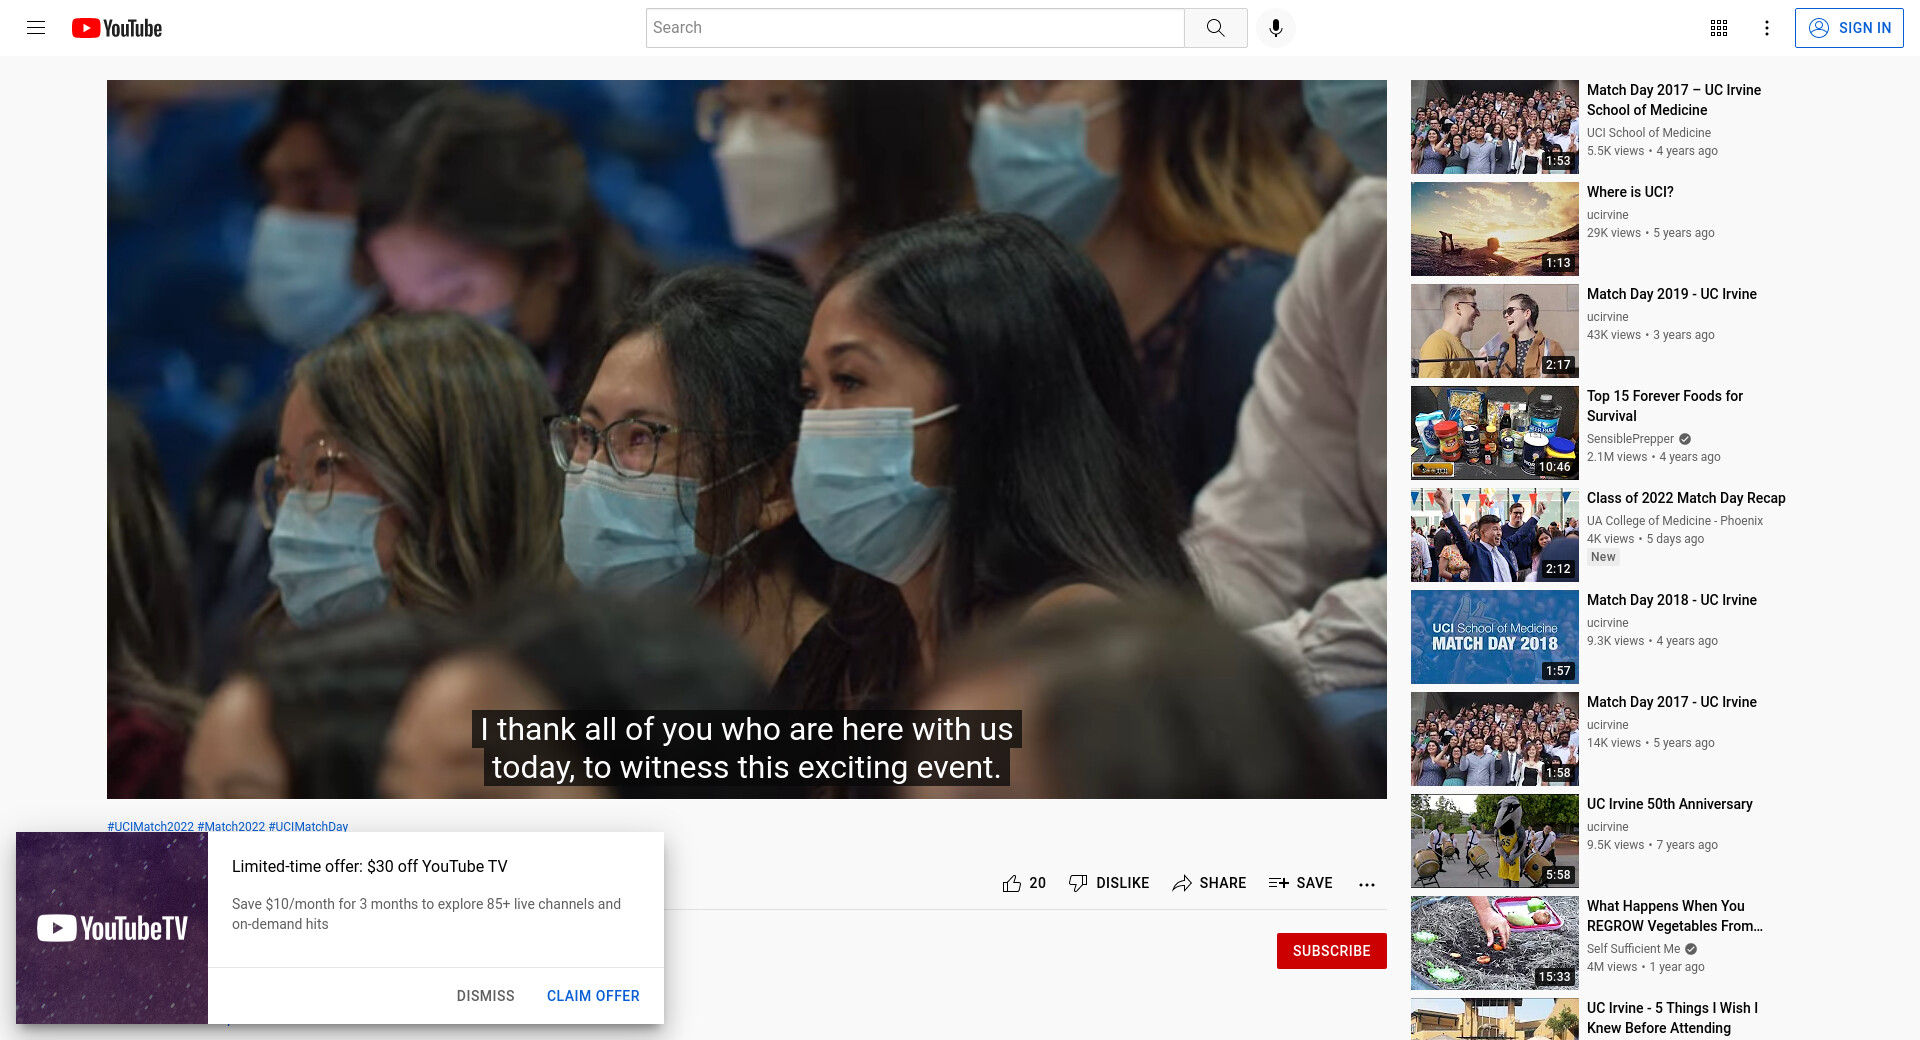The width and height of the screenshot is (1920, 1040).
Task: Click the New badge on Match Day Recap
Action: (1603, 557)
